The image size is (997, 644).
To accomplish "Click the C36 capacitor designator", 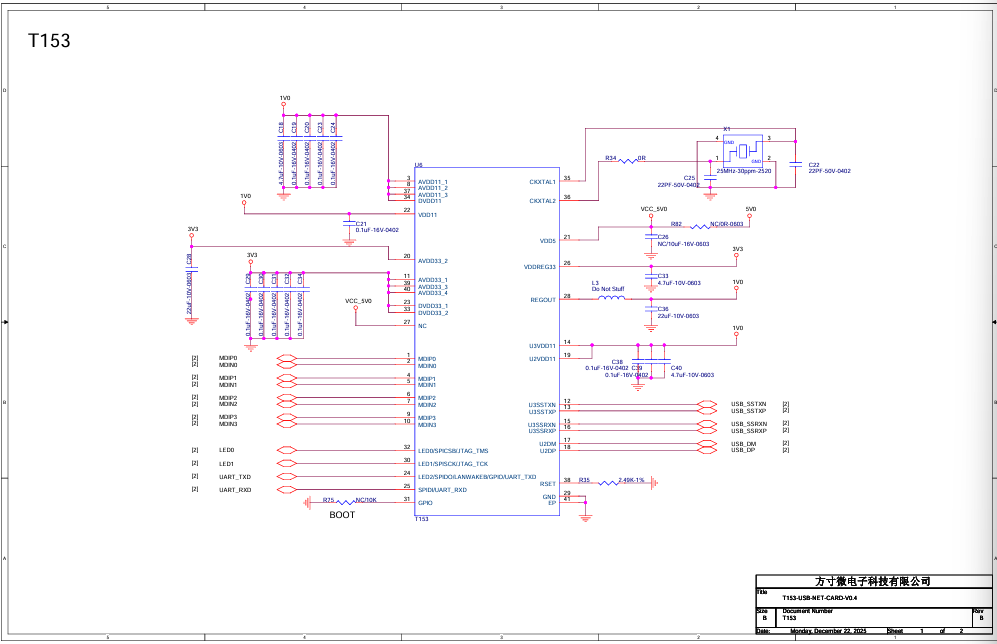I will pos(663,309).
